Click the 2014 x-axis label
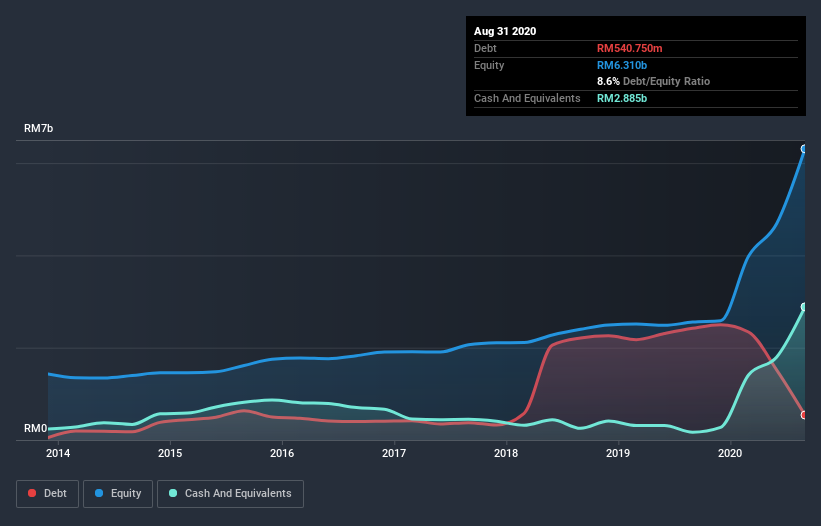 pos(58,453)
